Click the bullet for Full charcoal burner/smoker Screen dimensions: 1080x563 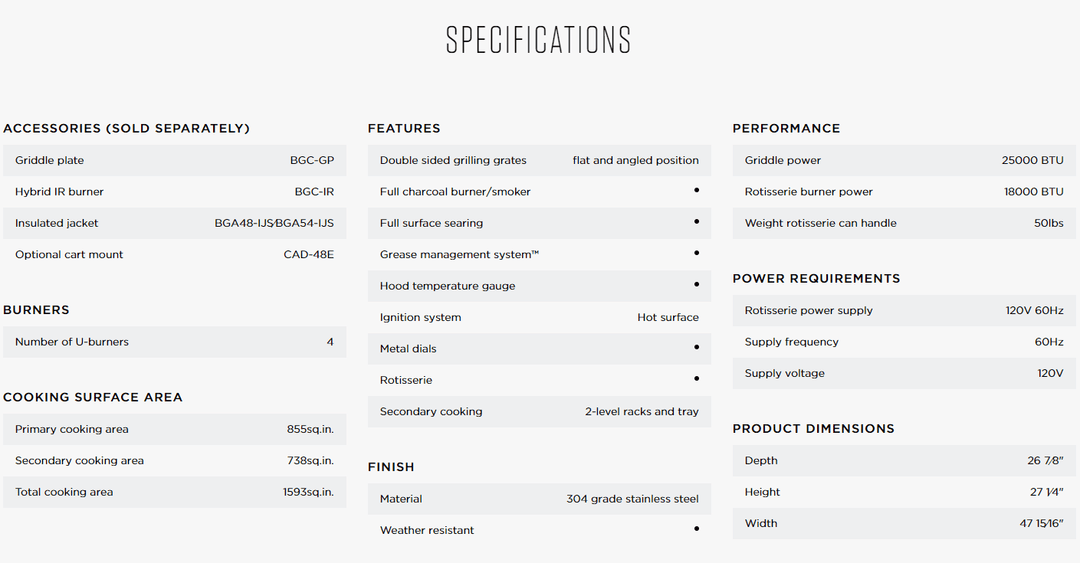click(x=696, y=190)
